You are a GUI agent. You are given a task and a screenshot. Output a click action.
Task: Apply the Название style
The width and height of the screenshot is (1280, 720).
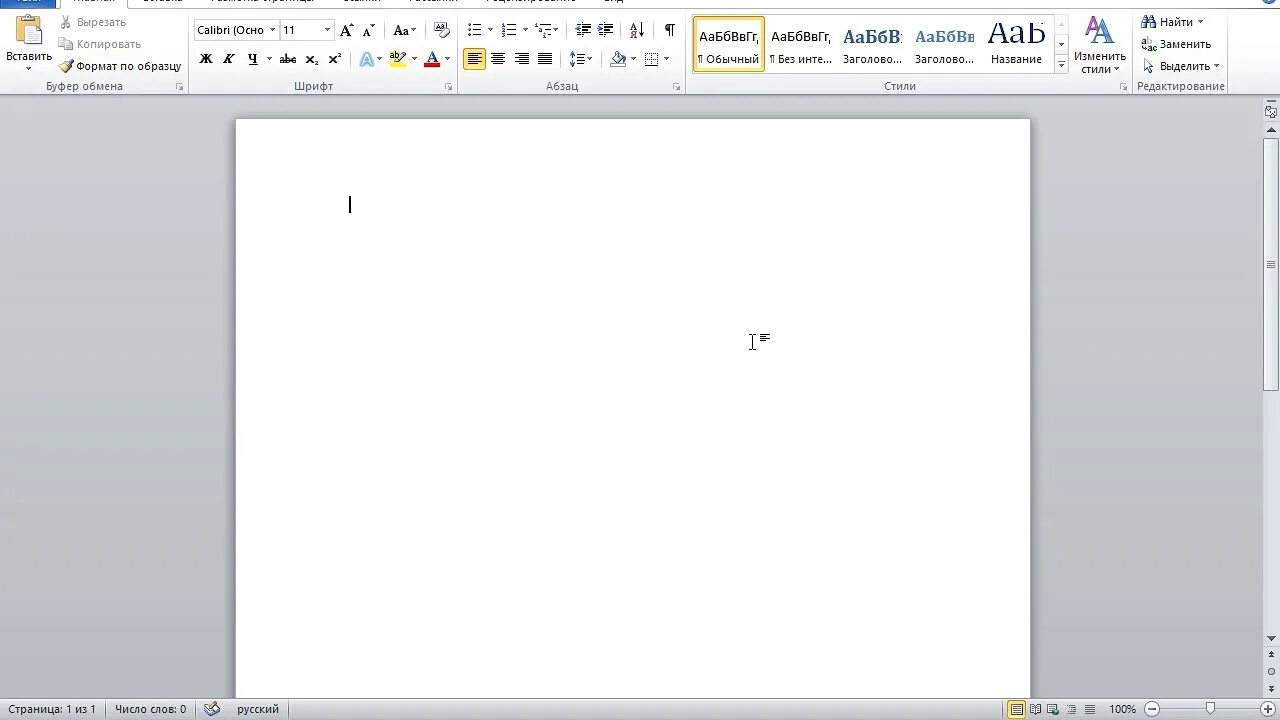[x=1016, y=44]
